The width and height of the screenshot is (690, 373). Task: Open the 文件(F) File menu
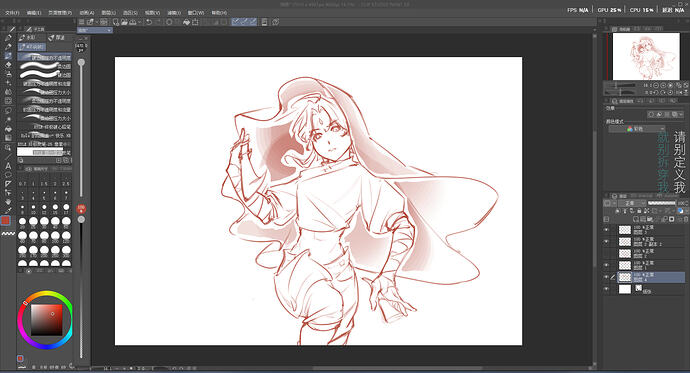click(12, 13)
